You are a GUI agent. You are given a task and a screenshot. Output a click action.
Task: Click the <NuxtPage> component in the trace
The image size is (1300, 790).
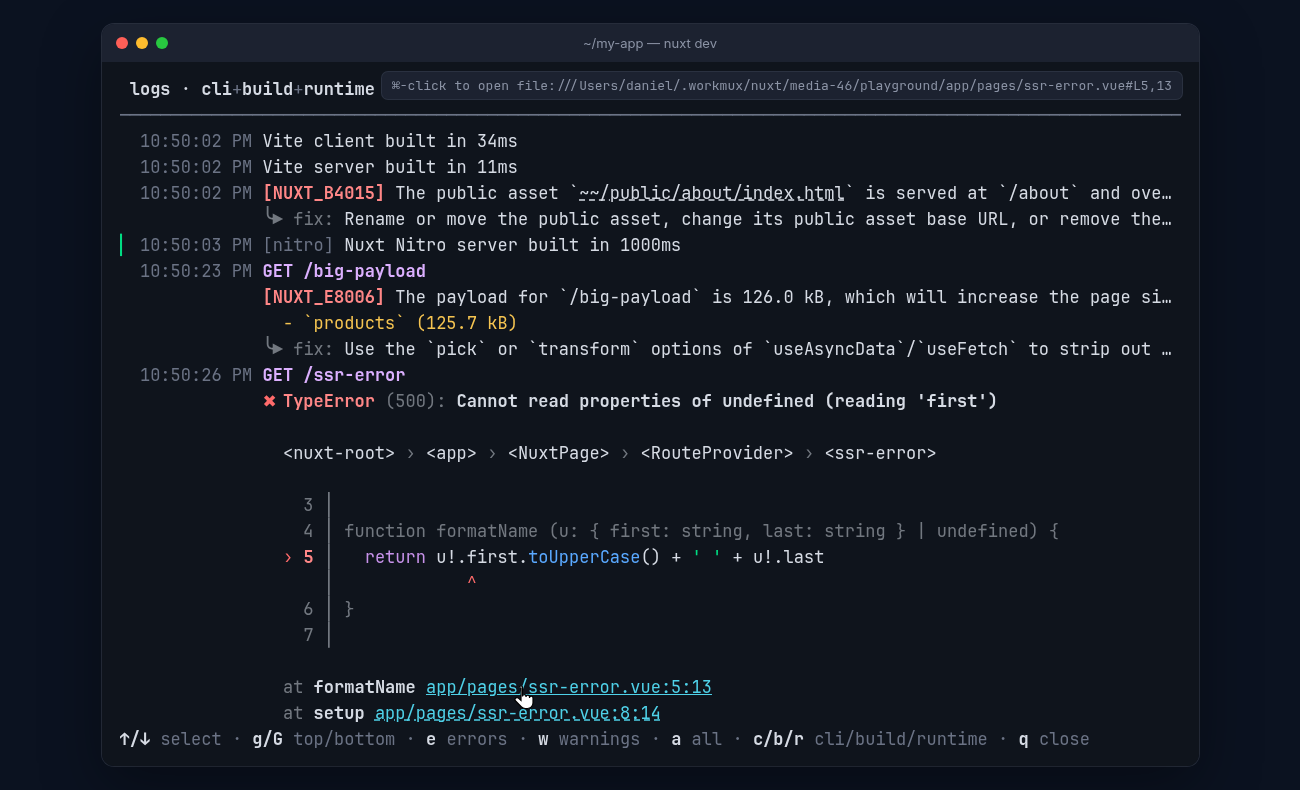(x=558, y=453)
